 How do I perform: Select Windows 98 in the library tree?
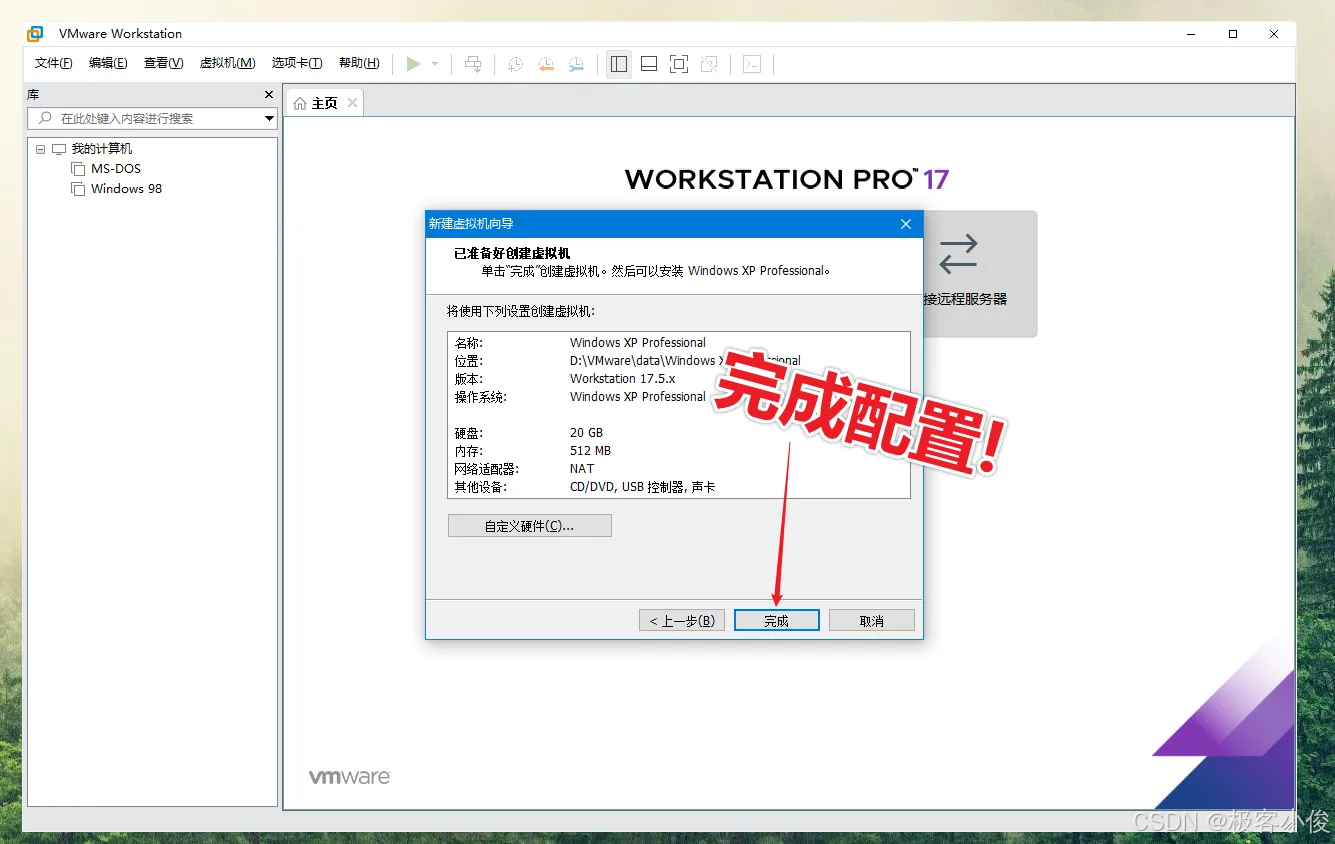click(x=126, y=189)
